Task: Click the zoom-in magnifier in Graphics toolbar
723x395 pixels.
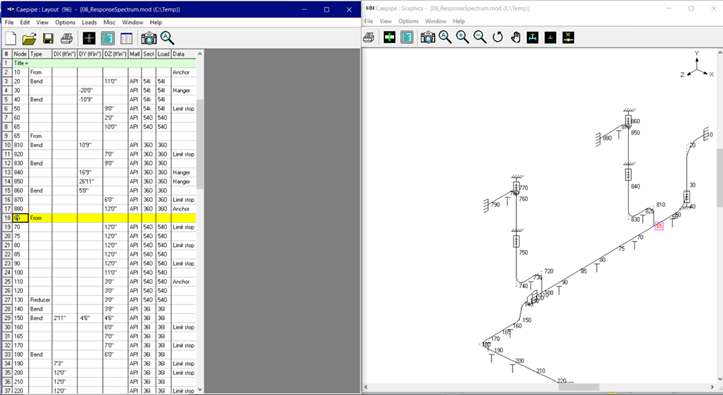Action: point(462,37)
